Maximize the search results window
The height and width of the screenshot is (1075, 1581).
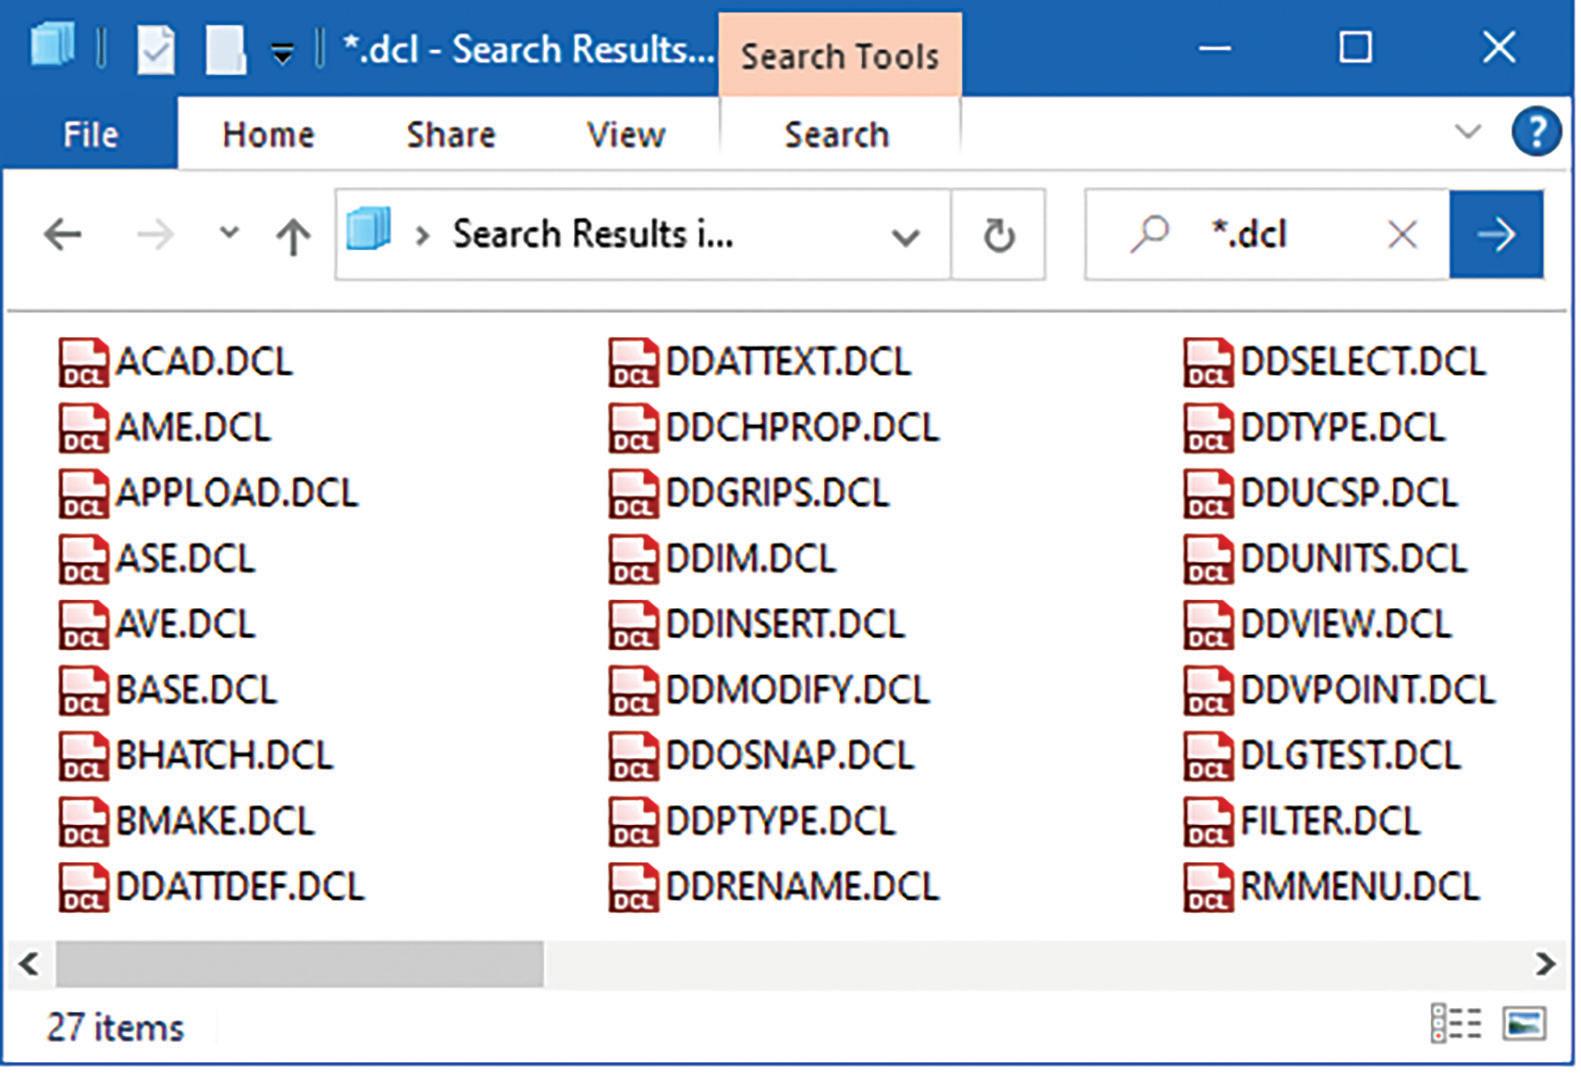pyautogui.click(x=1355, y=48)
